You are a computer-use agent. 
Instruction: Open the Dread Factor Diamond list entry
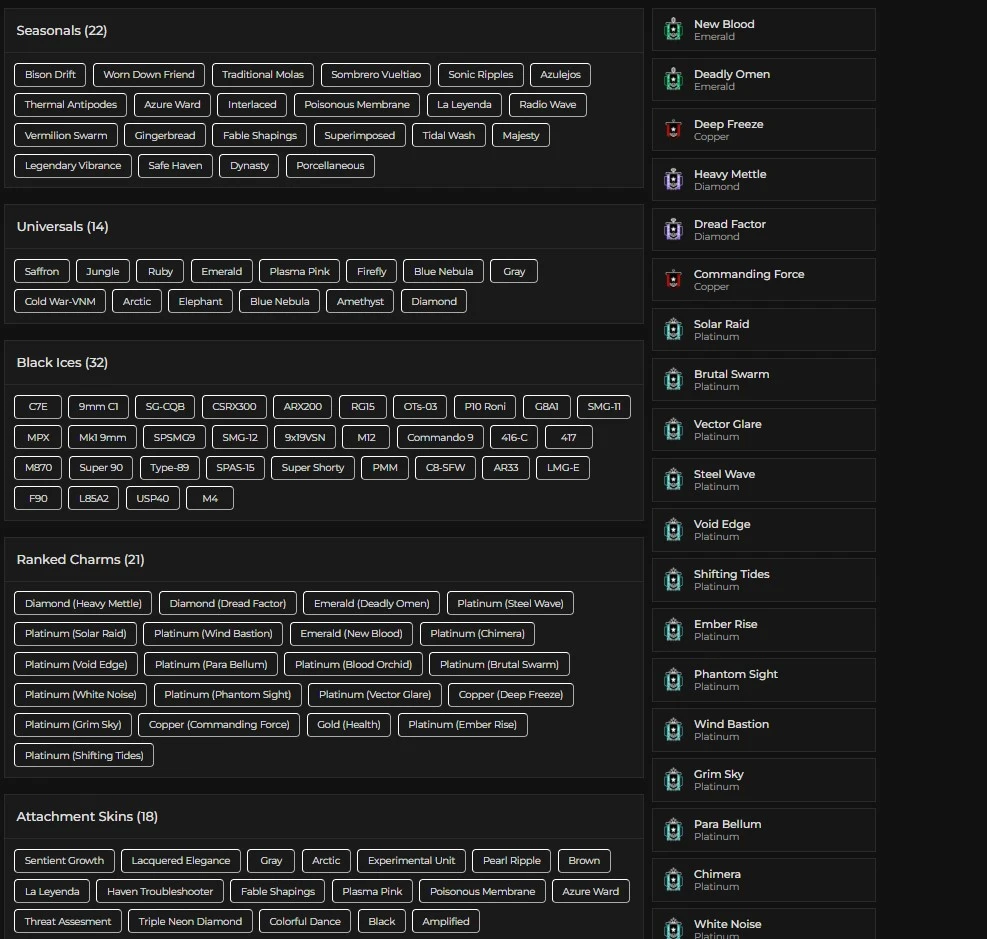pos(763,230)
